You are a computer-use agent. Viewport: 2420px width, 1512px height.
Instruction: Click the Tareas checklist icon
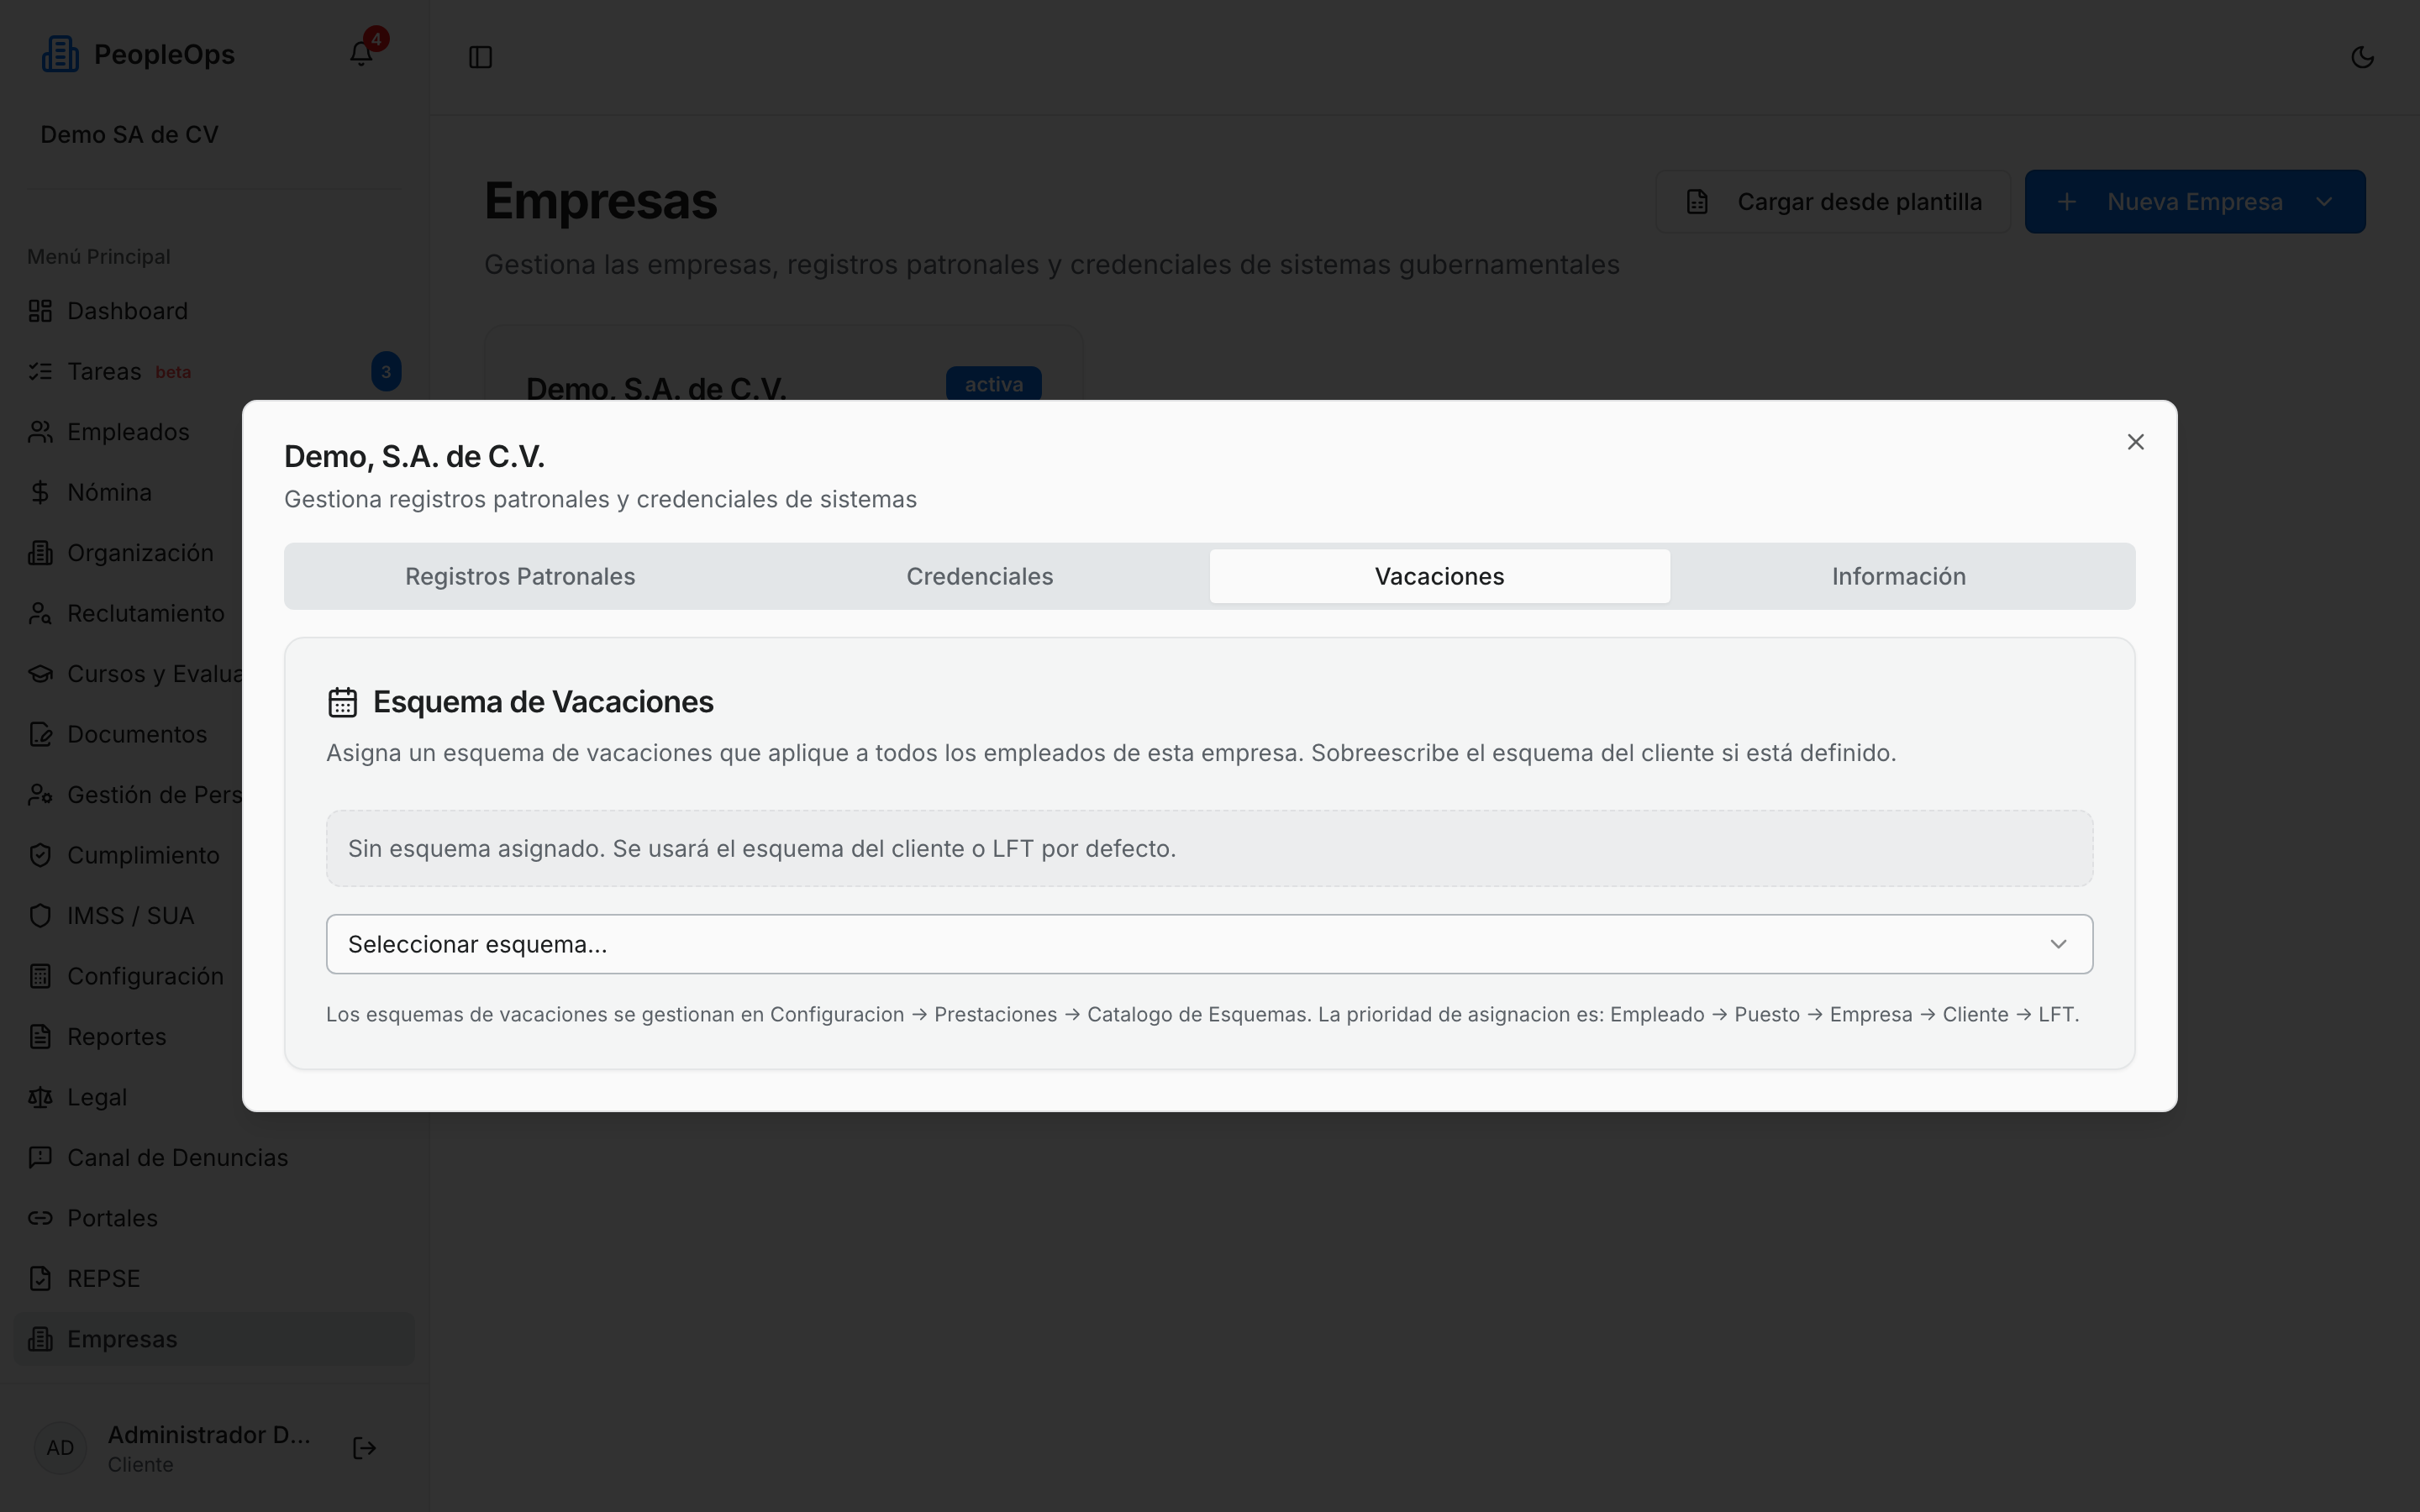40,372
